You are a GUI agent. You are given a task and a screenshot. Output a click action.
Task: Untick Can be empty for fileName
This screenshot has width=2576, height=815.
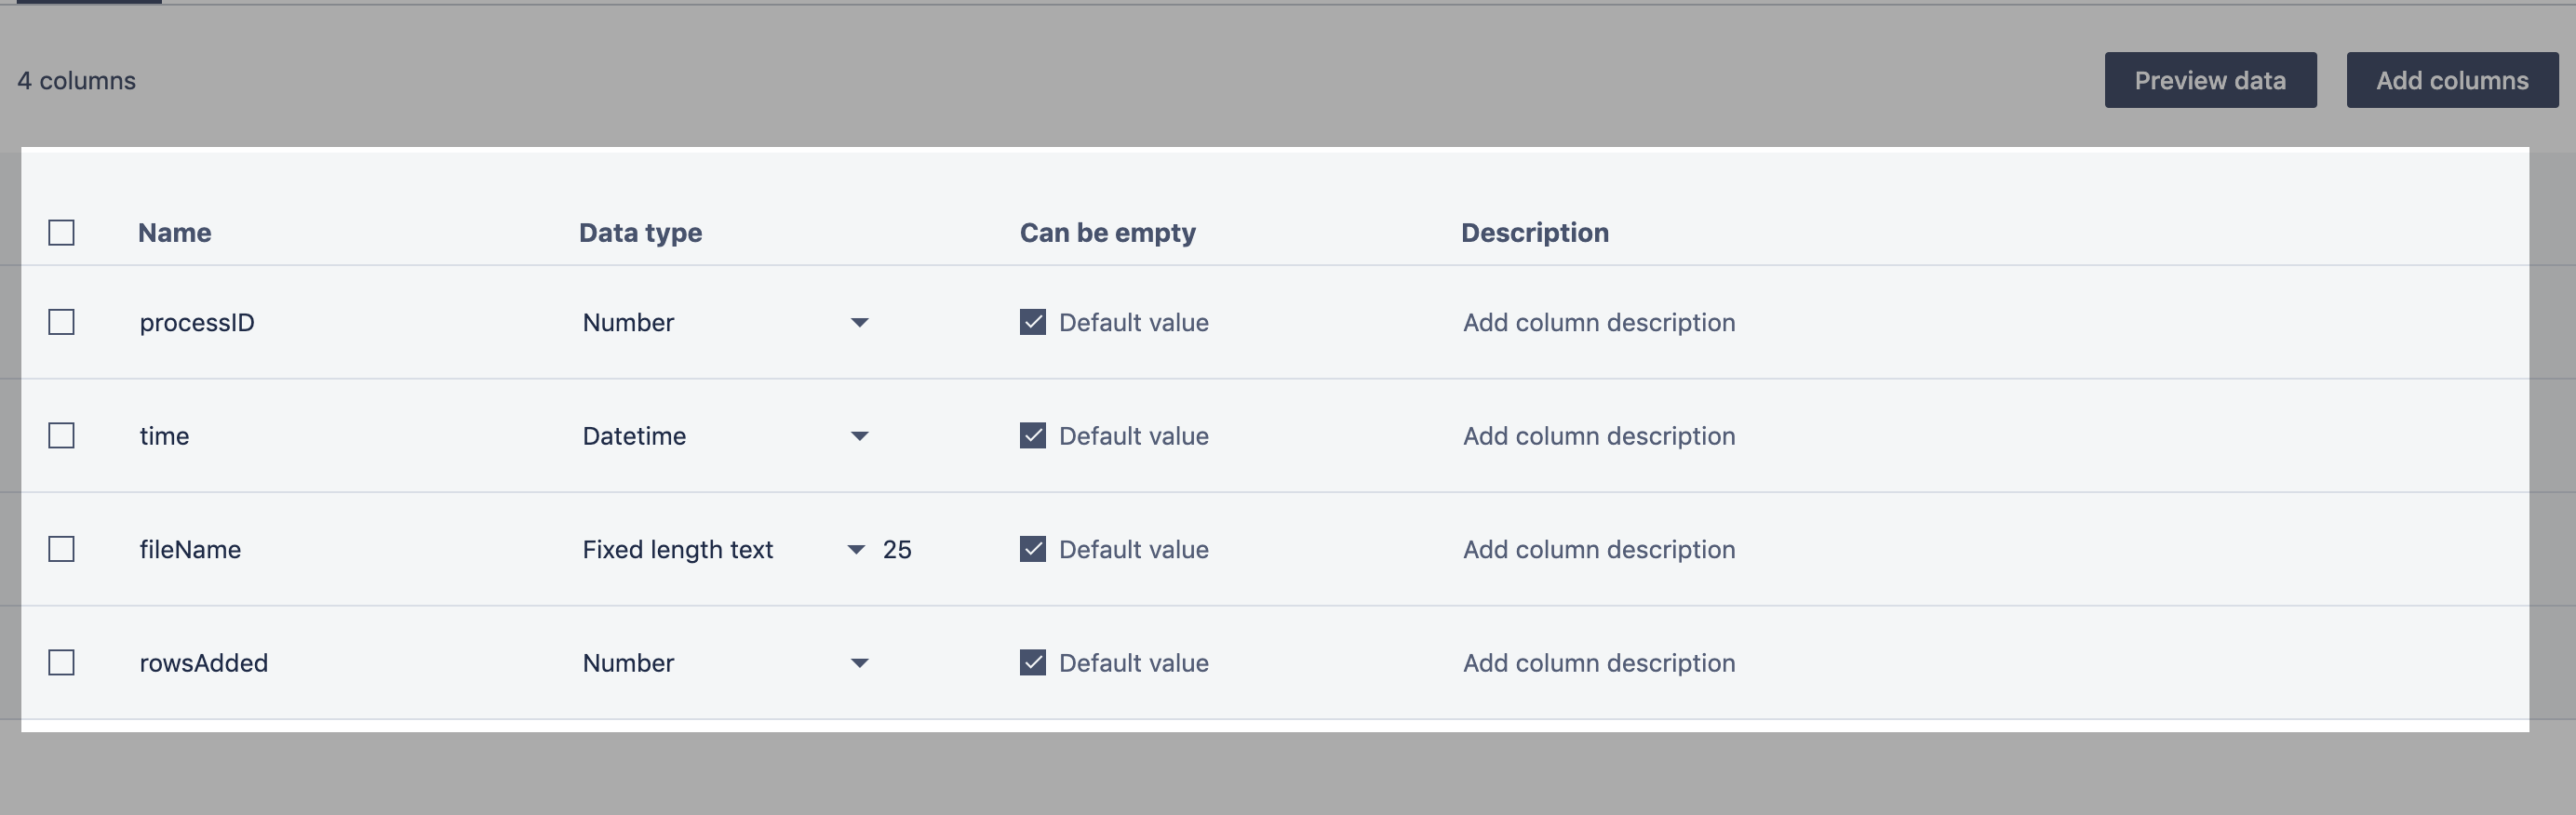coord(1033,549)
